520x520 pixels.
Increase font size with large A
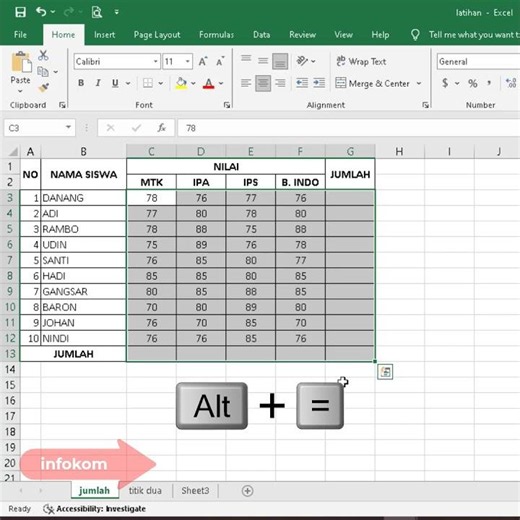click(x=203, y=62)
